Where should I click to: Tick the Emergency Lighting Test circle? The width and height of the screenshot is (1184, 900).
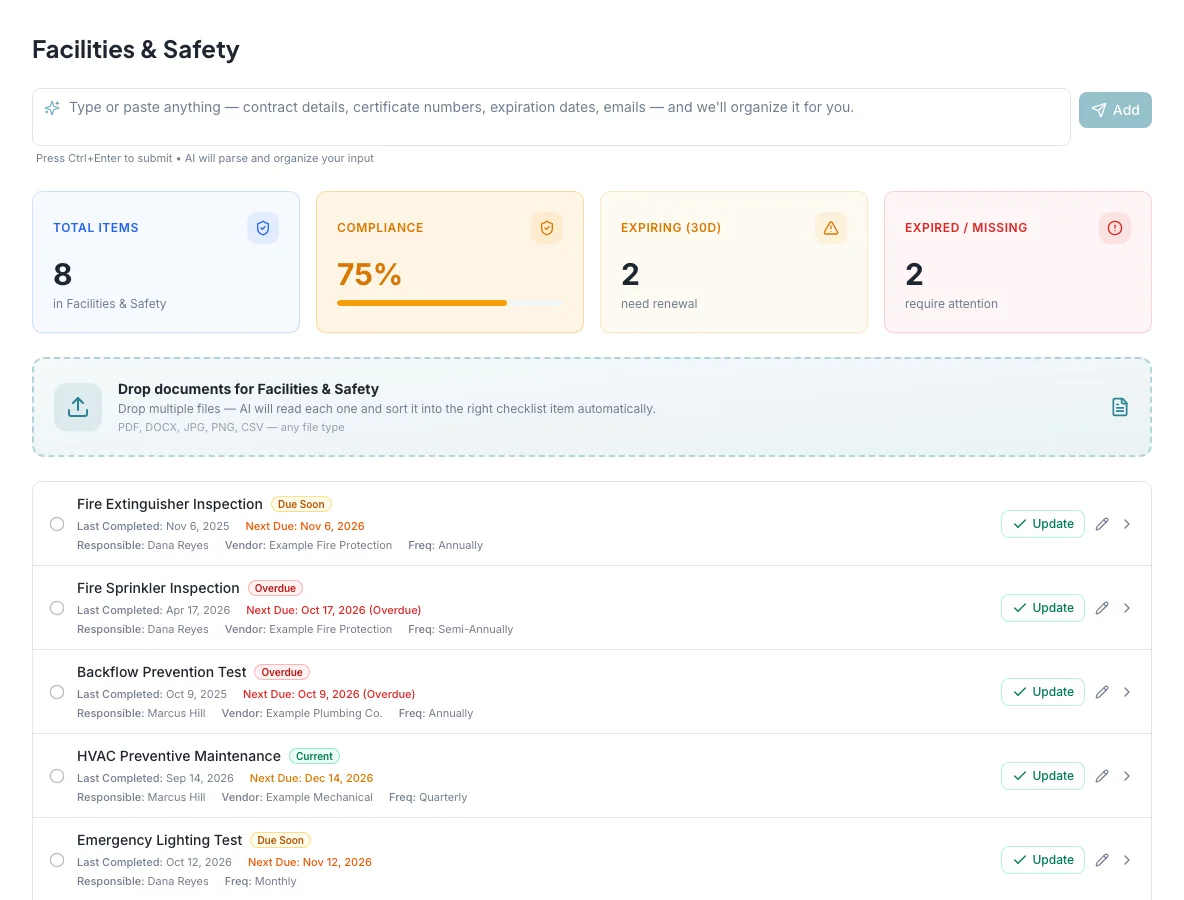pos(57,860)
